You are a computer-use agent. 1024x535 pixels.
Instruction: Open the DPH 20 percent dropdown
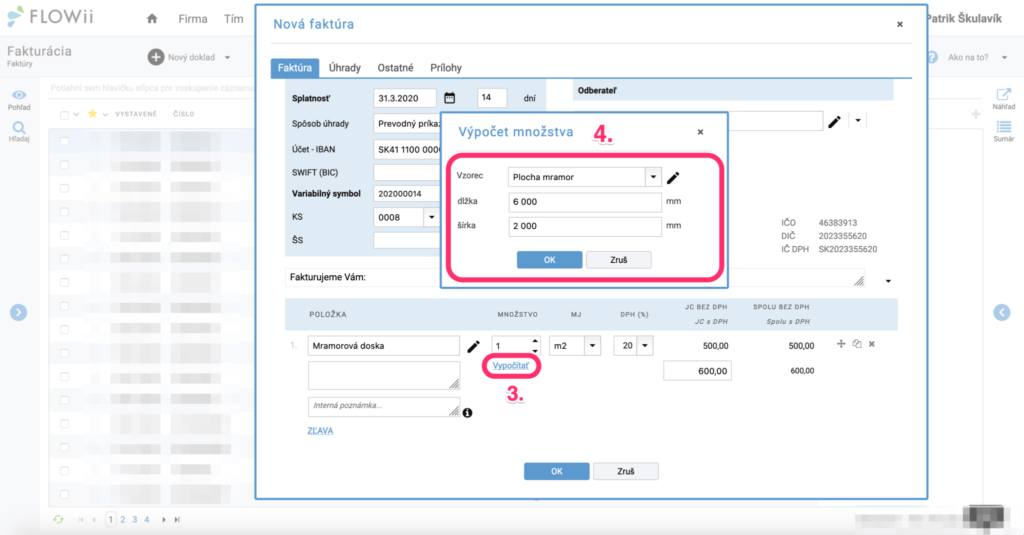(x=645, y=346)
